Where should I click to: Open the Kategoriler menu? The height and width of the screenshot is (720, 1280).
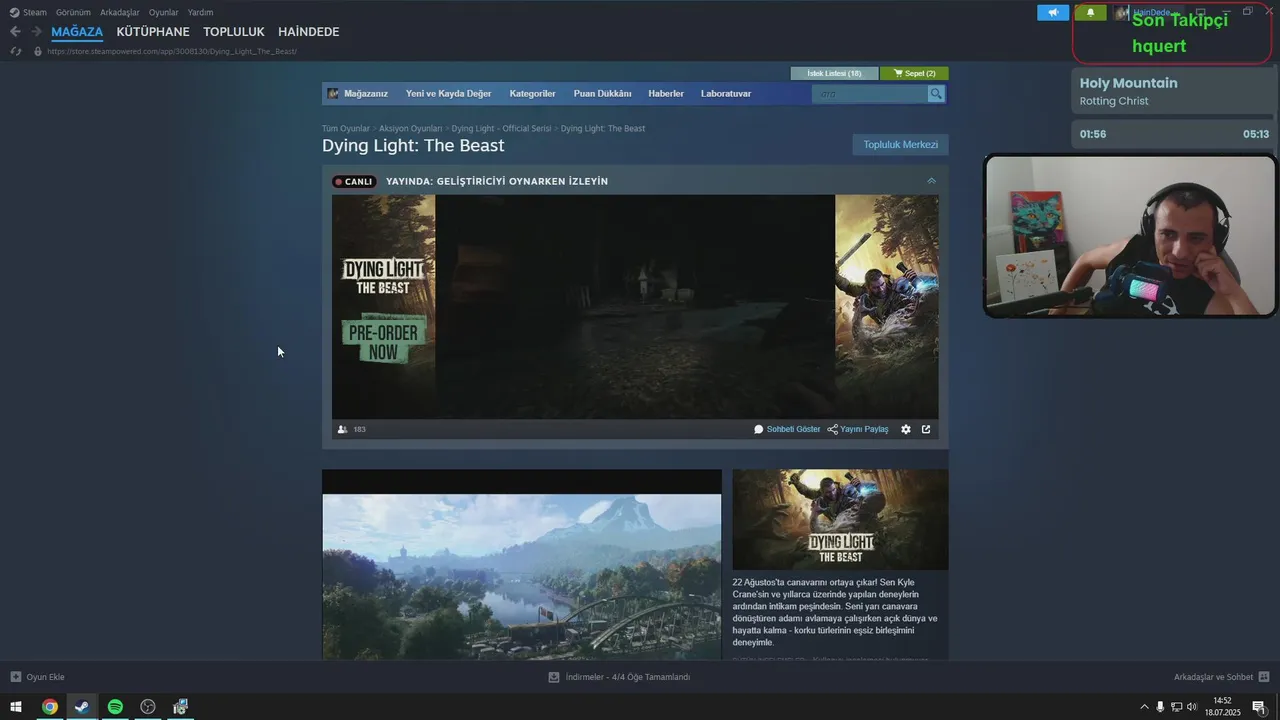pyautogui.click(x=532, y=94)
